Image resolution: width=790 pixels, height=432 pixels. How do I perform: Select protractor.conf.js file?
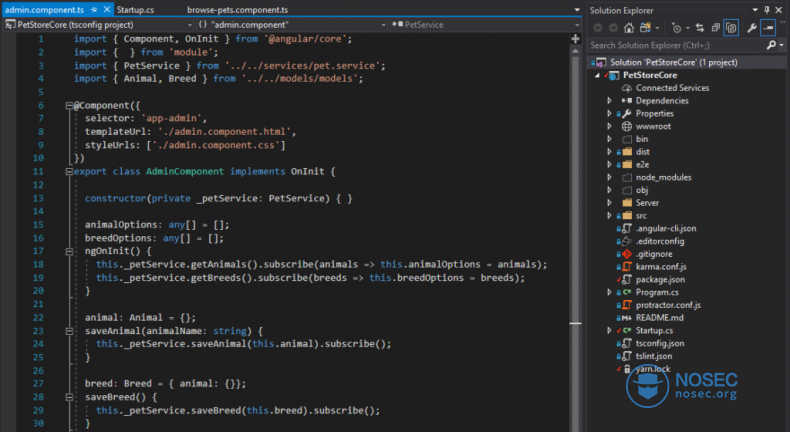[x=668, y=305]
